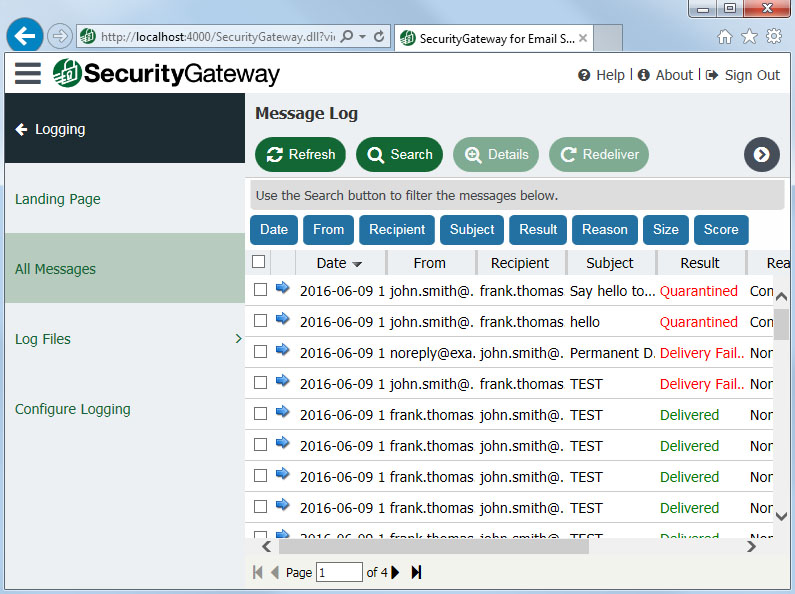This screenshot has width=795, height=594.
Task: Click the Logging back arrow
Action: pyautogui.click(x=21, y=129)
